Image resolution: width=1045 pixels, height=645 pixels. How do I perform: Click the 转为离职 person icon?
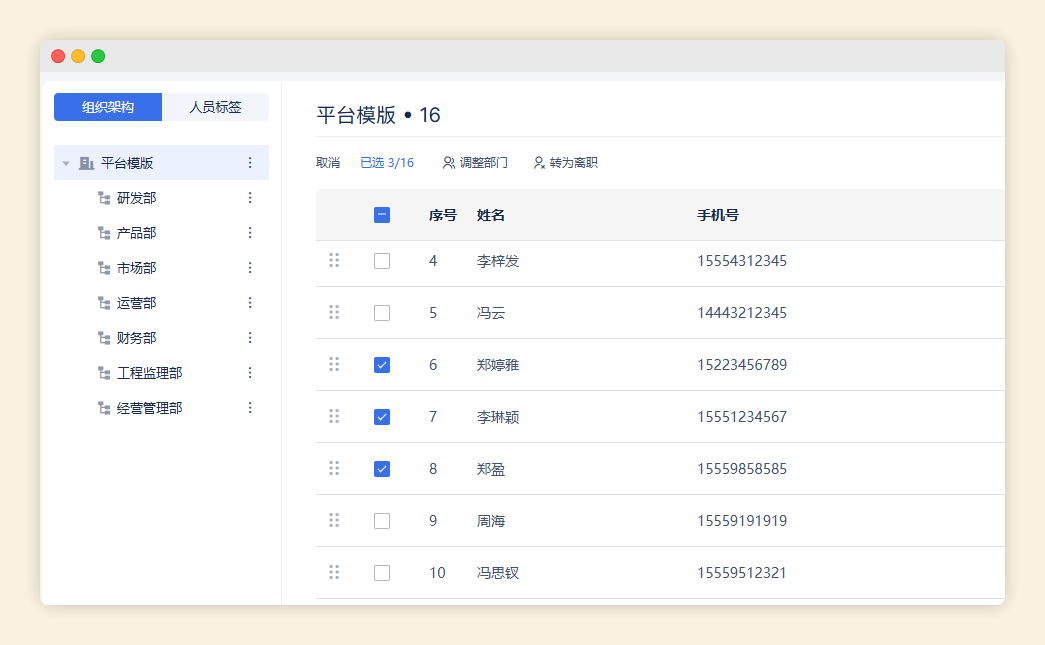point(539,163)
